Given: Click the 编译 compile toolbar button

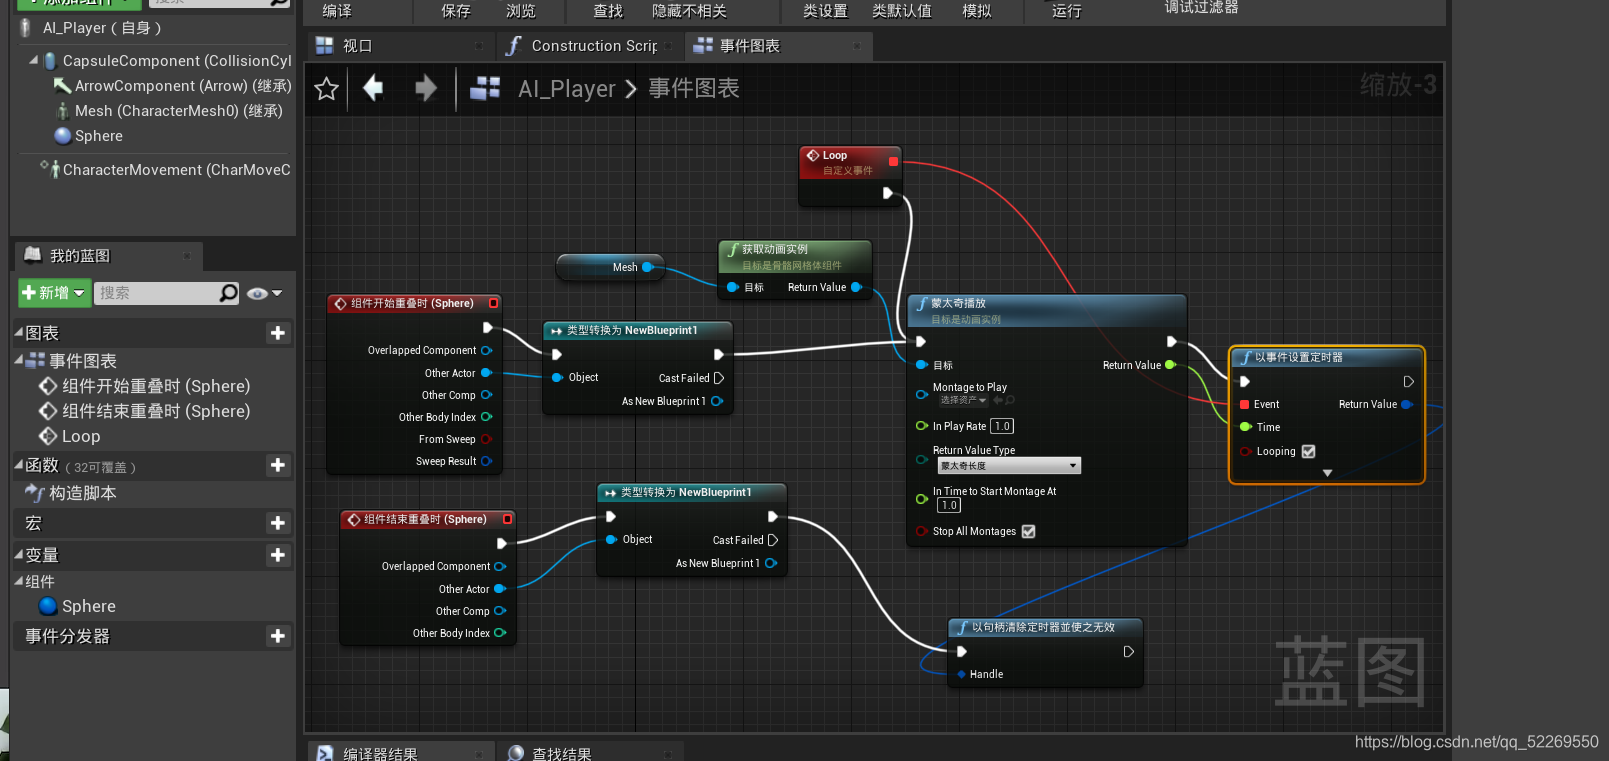Looking at the screenshot, I should 337,11.
